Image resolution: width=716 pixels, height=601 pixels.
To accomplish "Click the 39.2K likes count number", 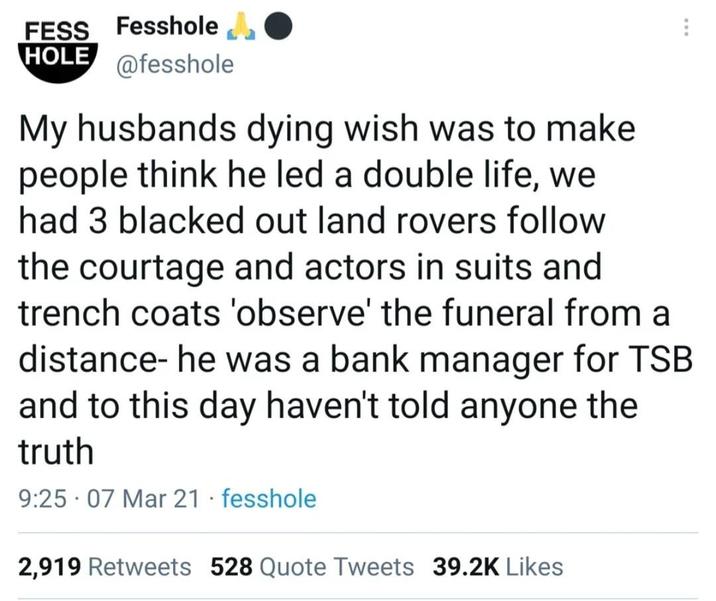I will 466,567.
